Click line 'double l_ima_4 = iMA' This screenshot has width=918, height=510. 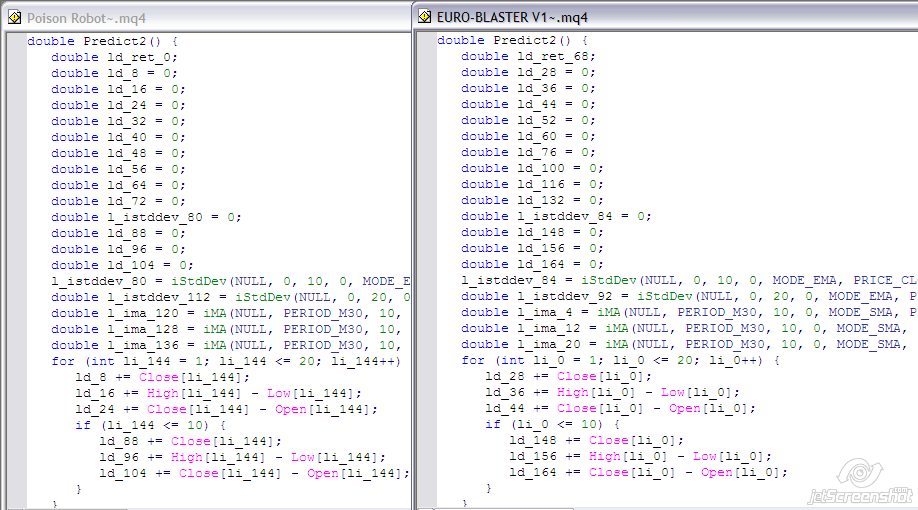tap(689, 312)
